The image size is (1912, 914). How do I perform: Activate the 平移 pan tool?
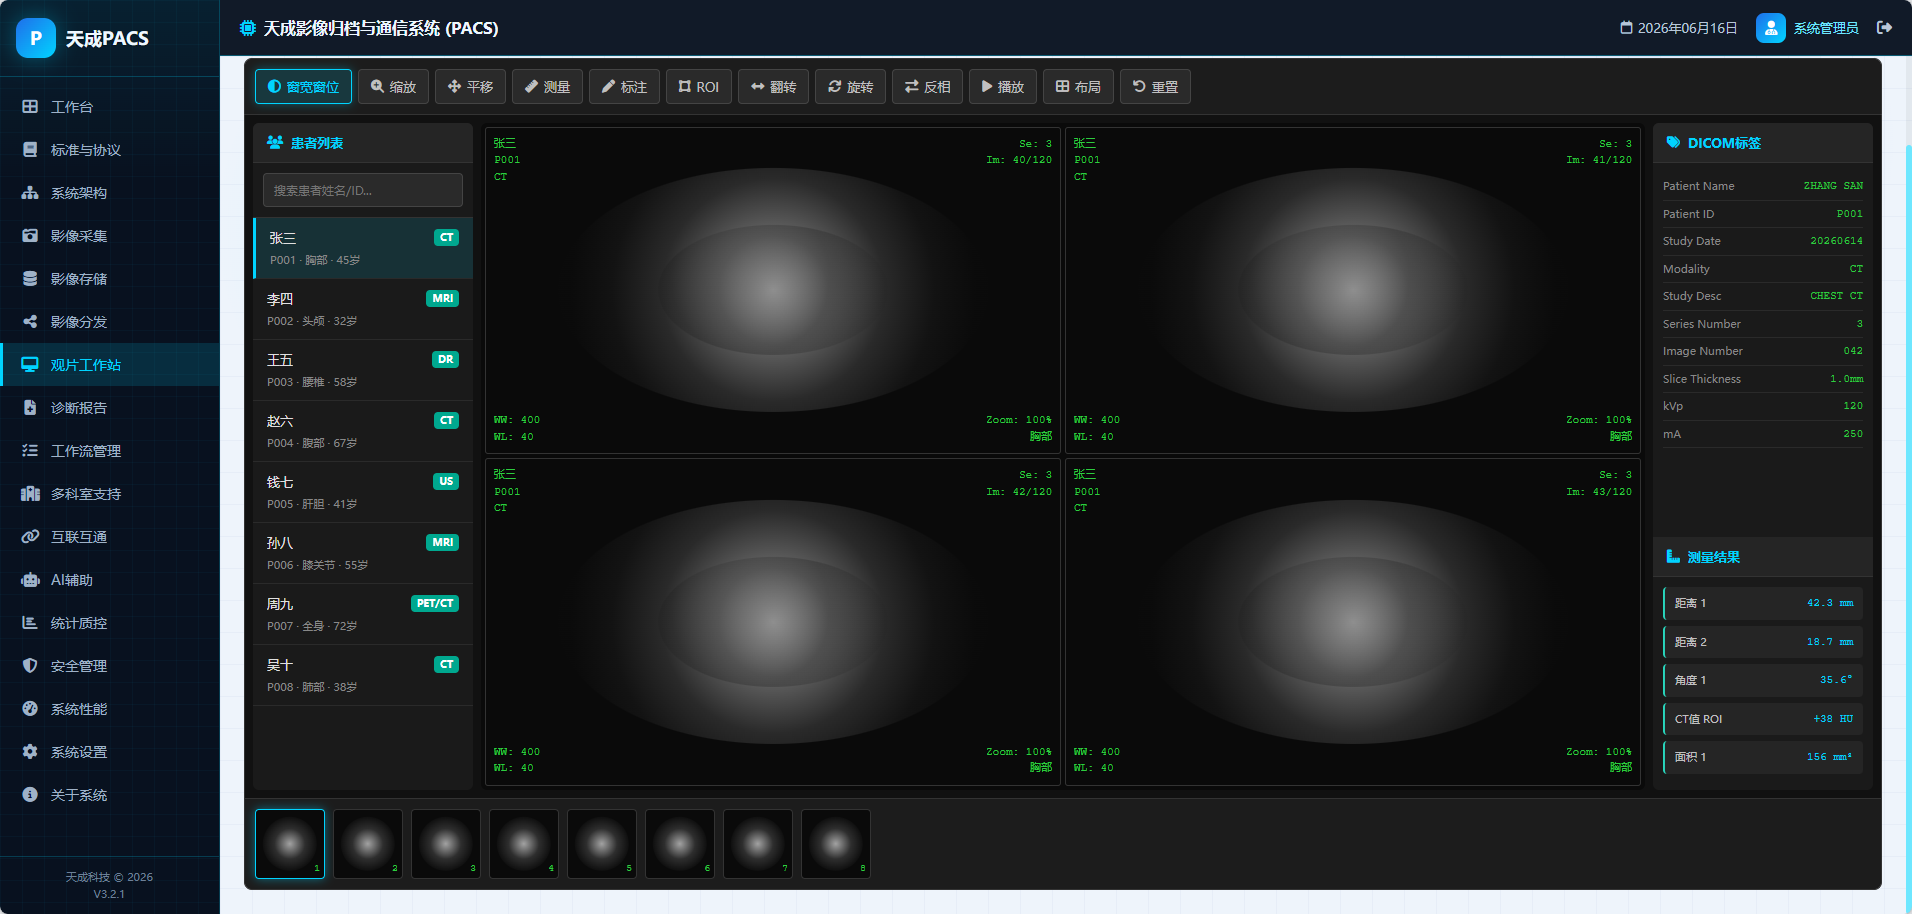(x=470, y=87)
